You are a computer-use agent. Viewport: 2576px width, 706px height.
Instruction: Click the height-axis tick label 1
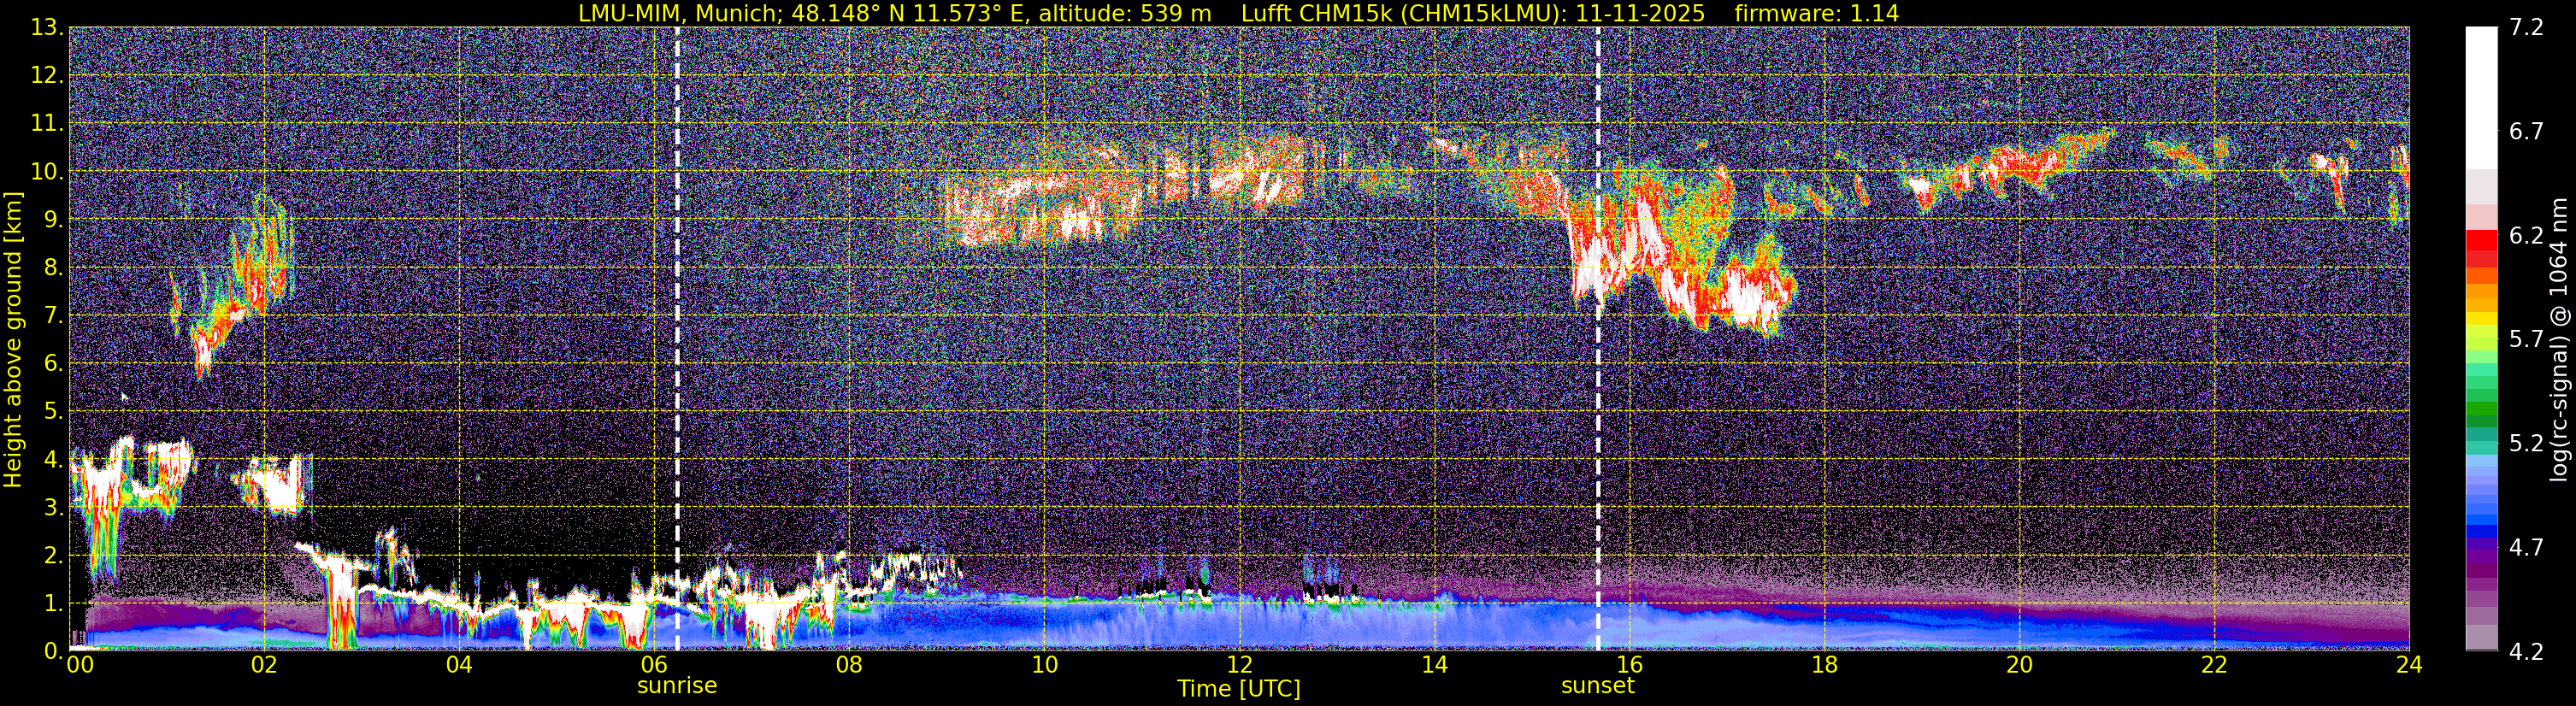(x=53, y=604)
